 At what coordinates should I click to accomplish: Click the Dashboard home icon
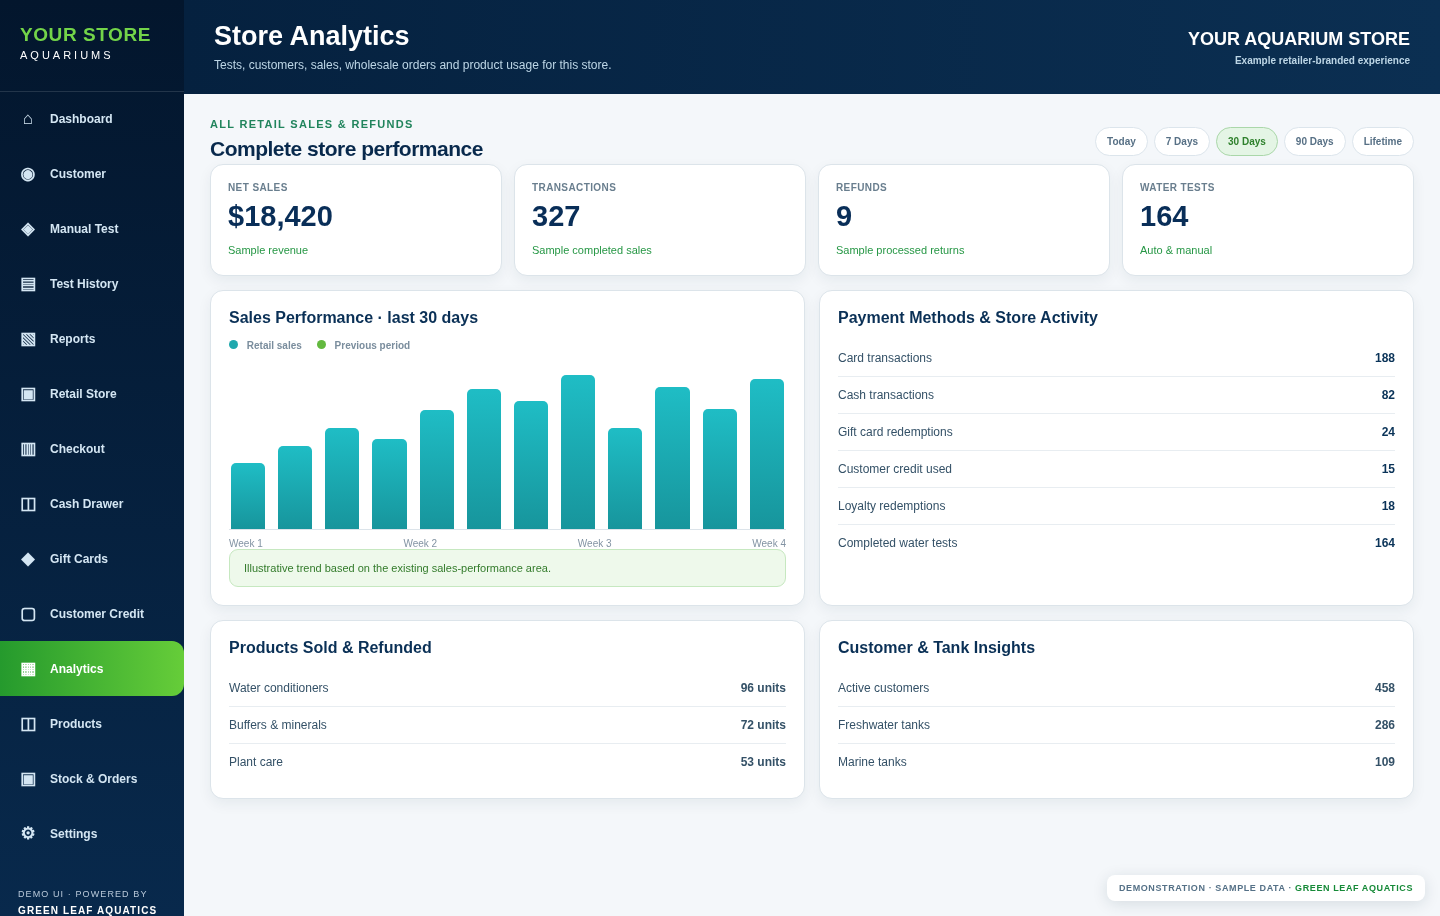(x=28, y=119)
